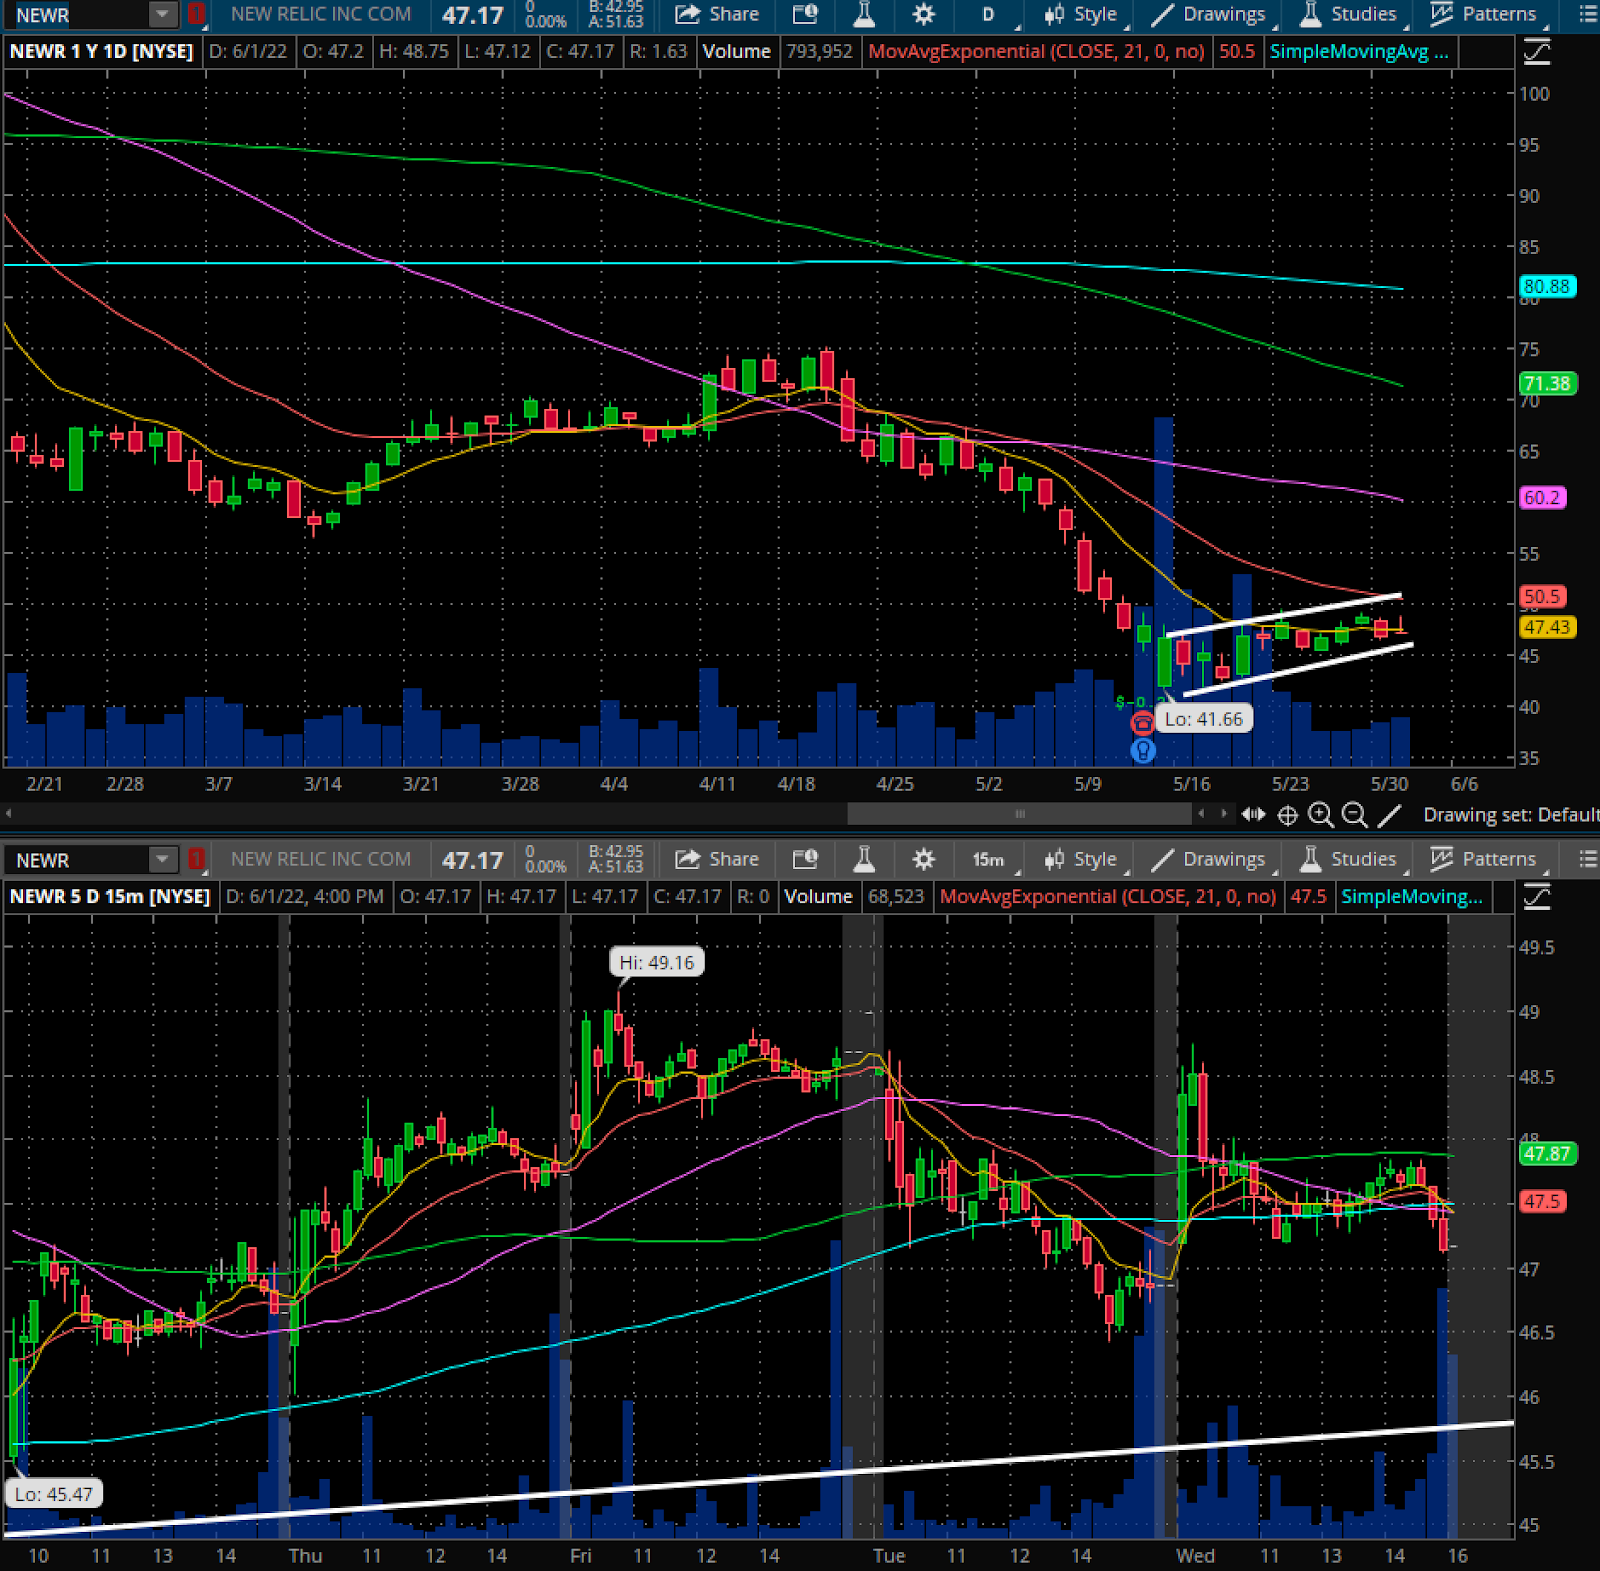
Task: Click the chart-with-clock icon in top toolbar
Action: 805,14
